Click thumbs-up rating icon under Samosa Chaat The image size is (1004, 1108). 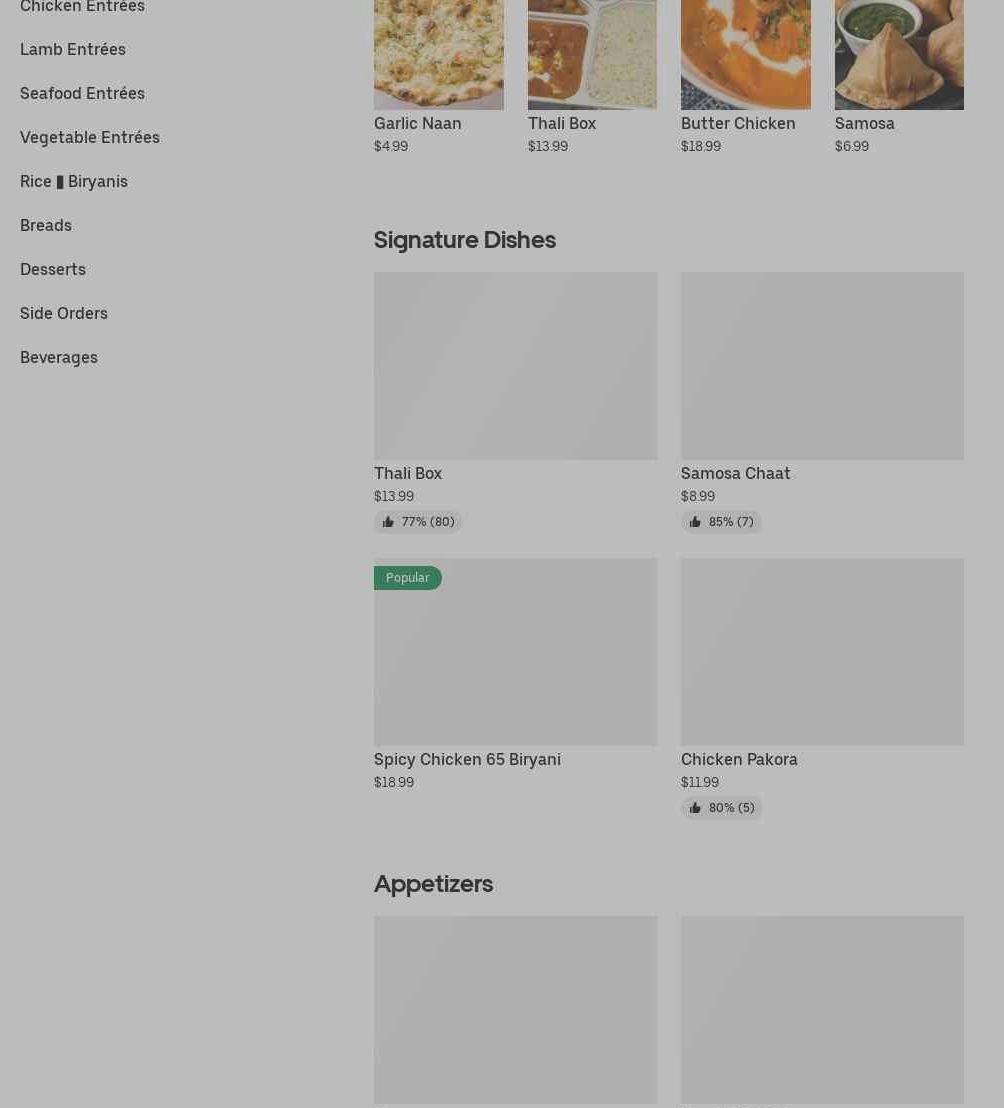(x=695, y=522)
